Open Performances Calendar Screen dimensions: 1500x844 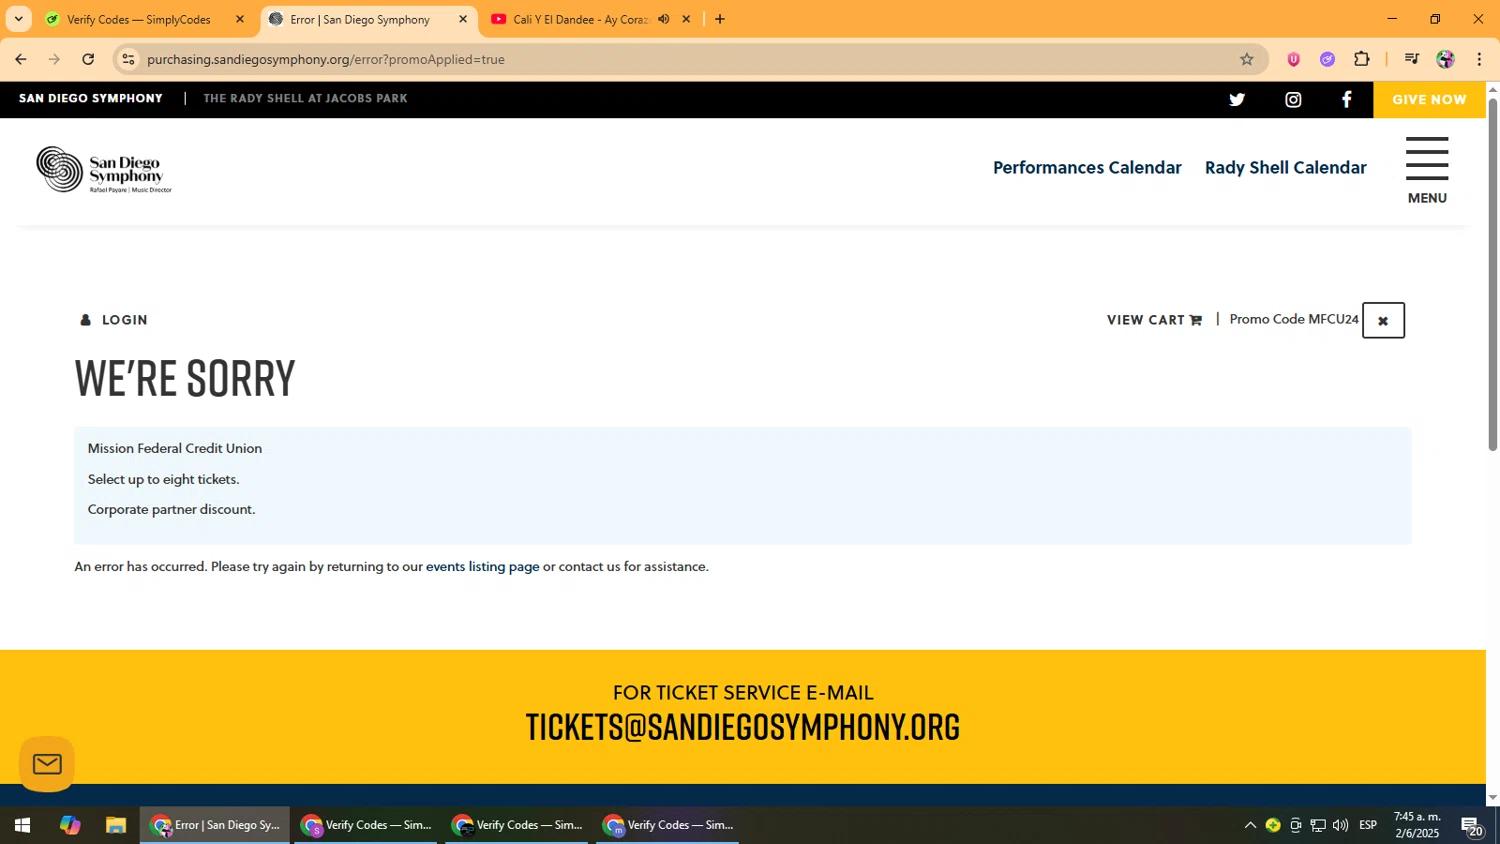tap(1087, 167)
